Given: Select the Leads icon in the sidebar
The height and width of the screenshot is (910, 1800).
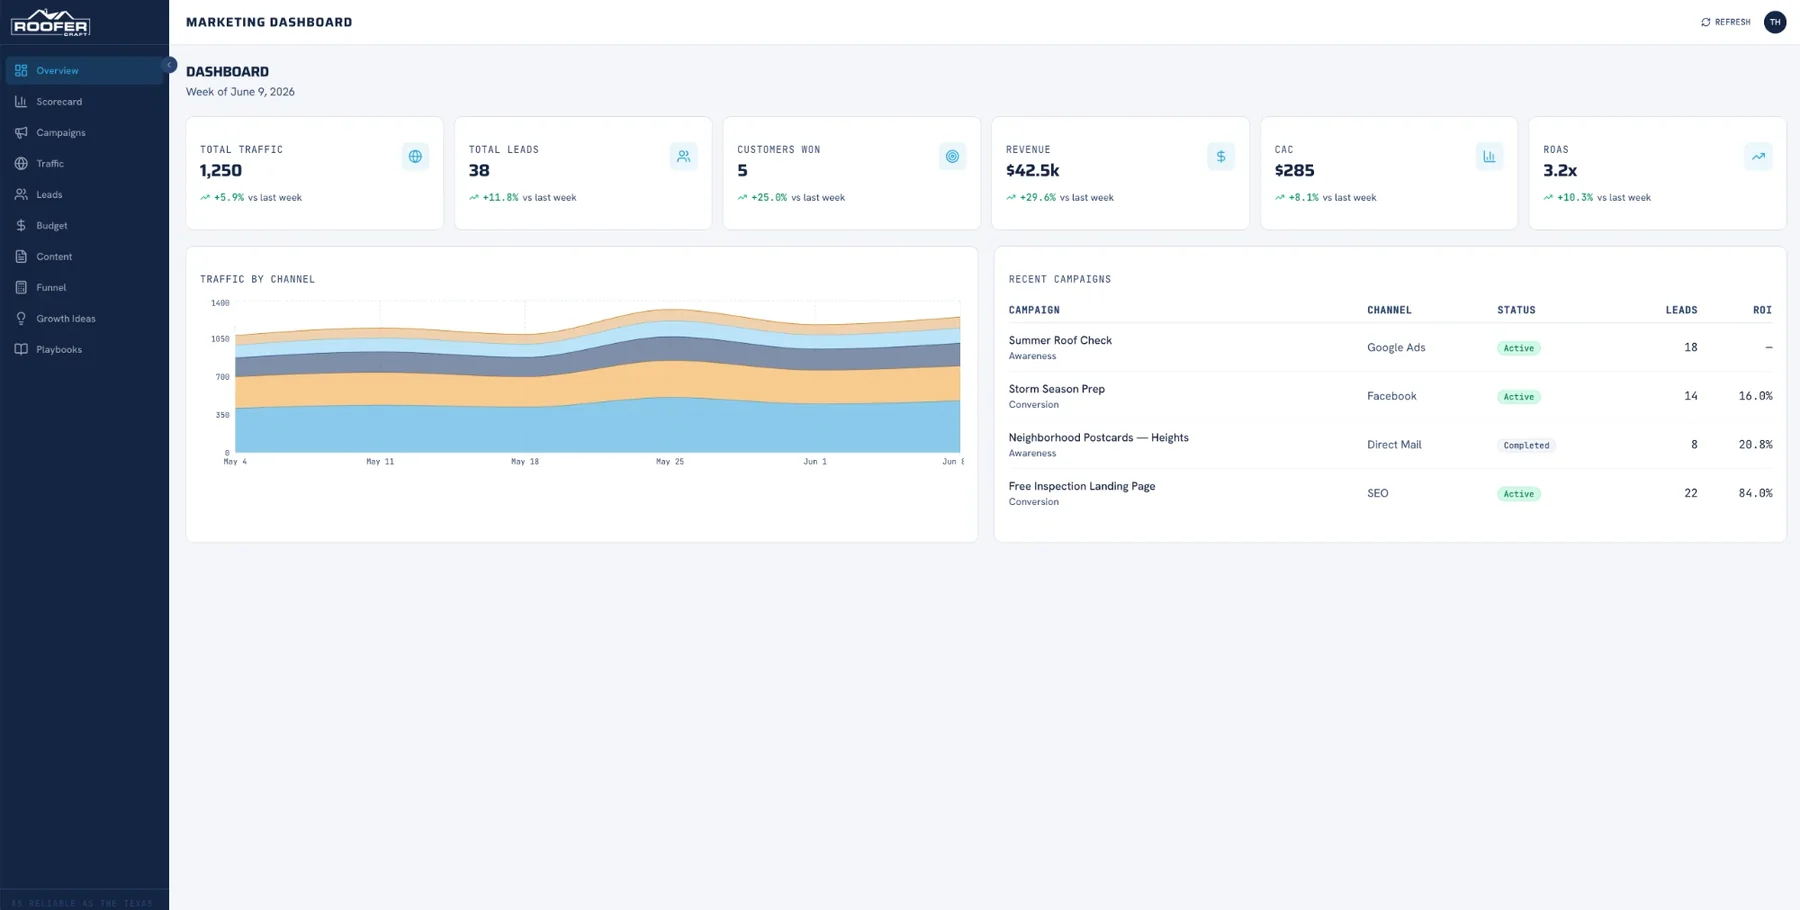Looking at the screenshot, I should (21, 195).
